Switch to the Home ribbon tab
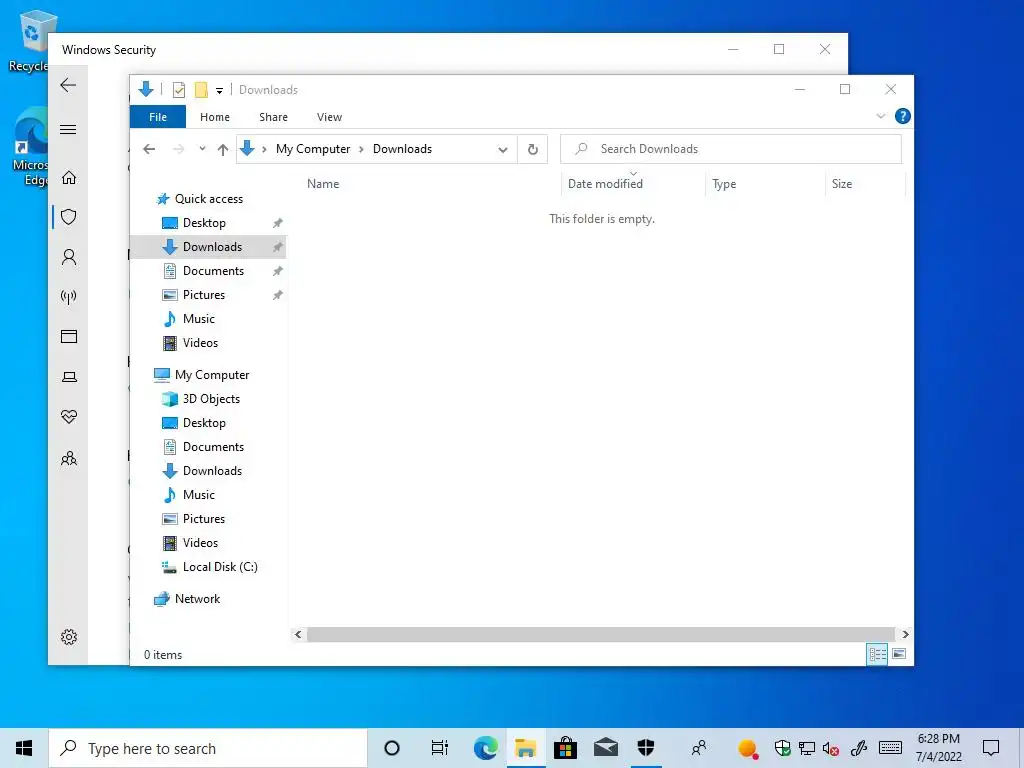The height and width of the screenshot is (768, 1024). click(x=215, y=117)
